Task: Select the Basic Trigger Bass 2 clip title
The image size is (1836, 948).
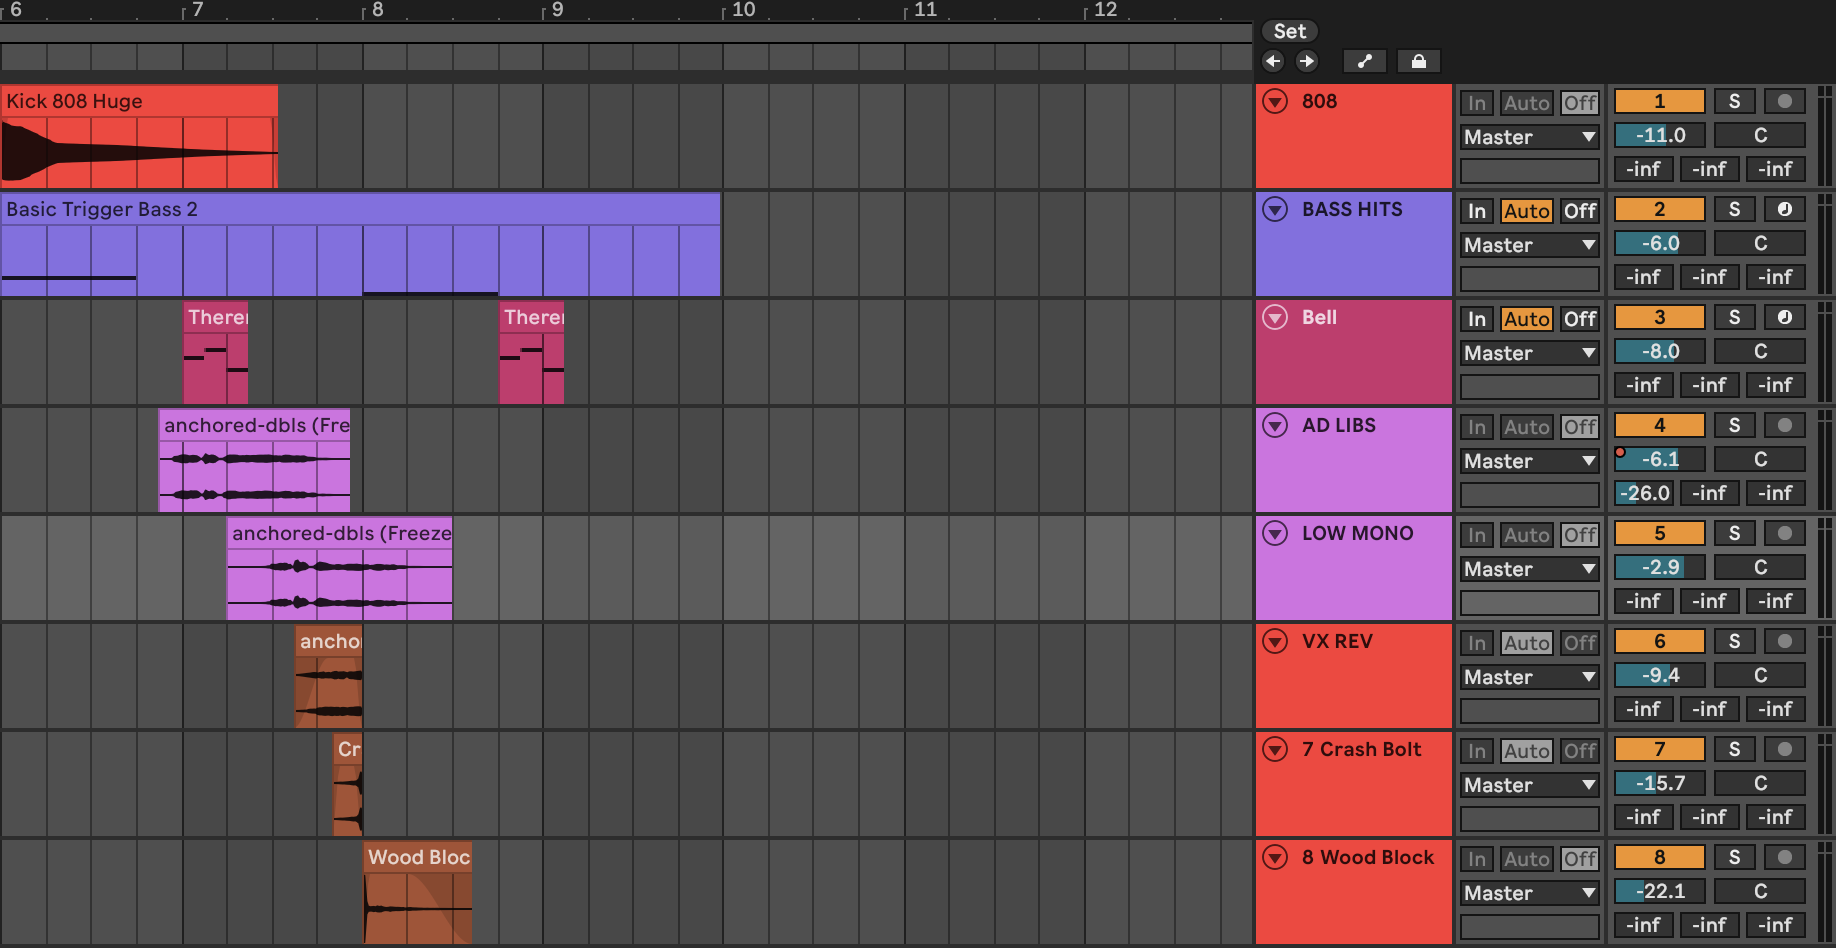Action: click(x=102, y=209)
